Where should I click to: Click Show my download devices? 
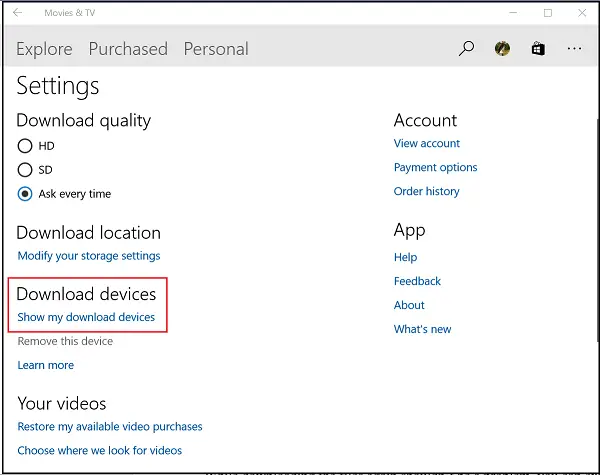86,317
